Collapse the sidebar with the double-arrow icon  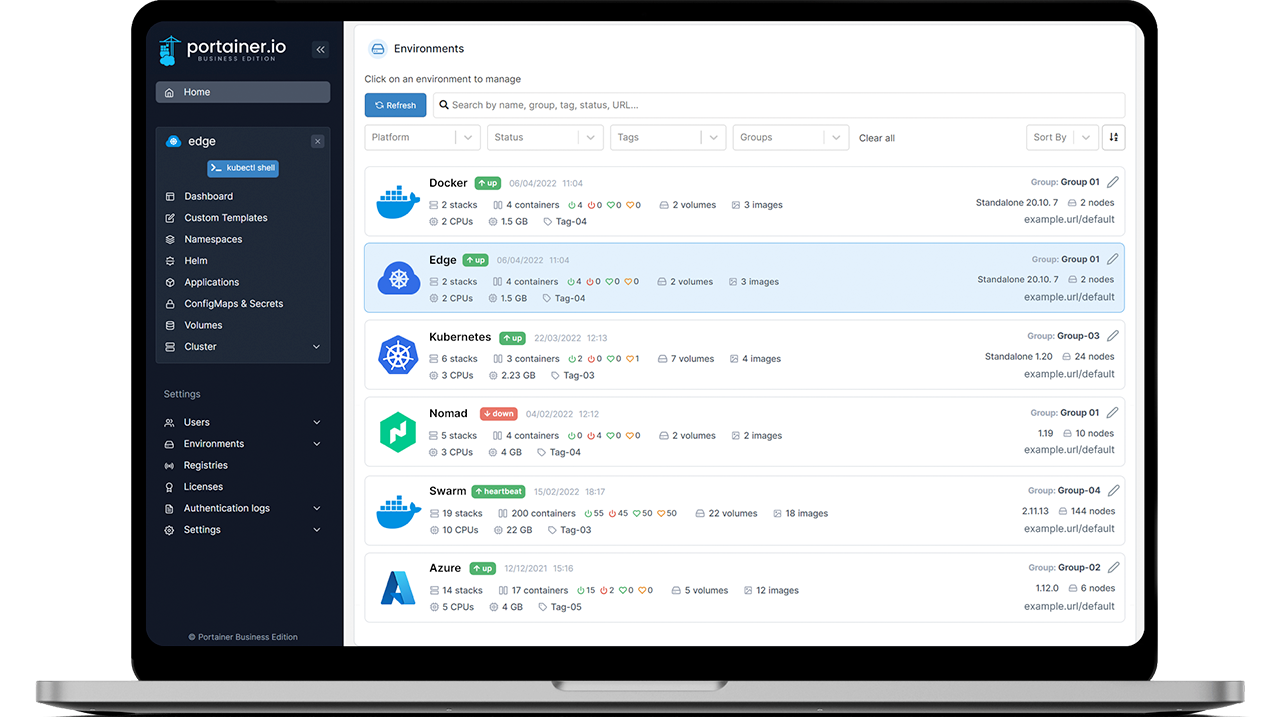320,49
